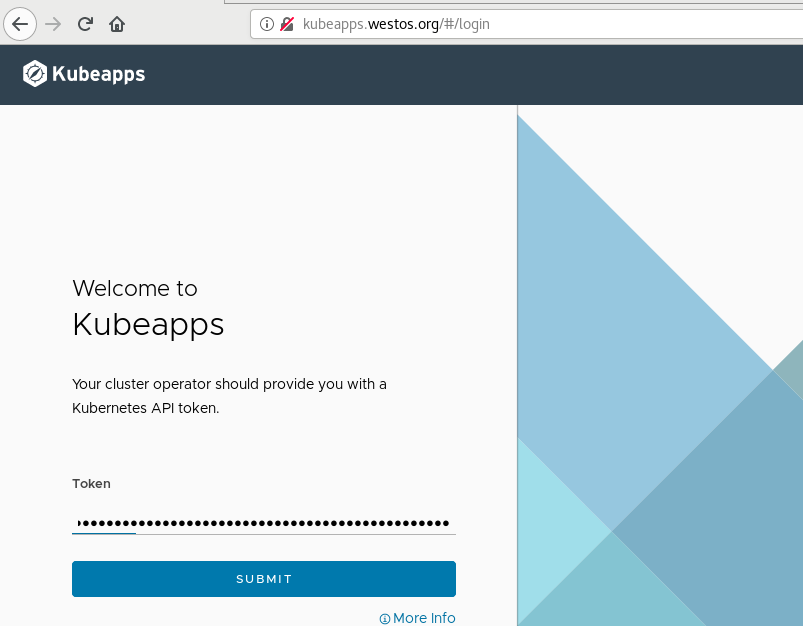Click the dark Kubeapps navigation bar
803x626 pixels.
tap(450, 73)
